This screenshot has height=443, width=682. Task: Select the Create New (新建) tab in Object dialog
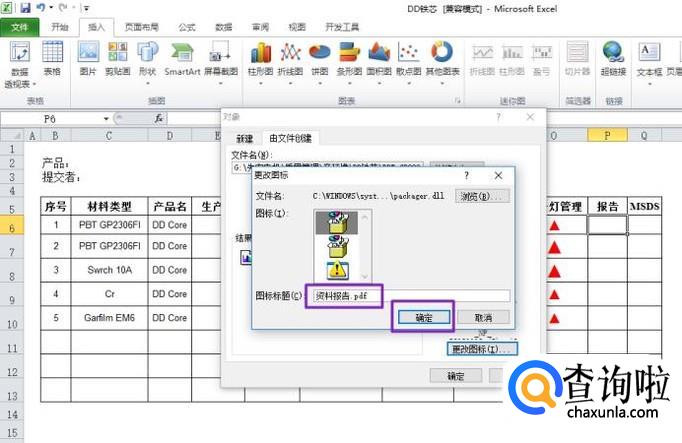(x=244, y=139)
